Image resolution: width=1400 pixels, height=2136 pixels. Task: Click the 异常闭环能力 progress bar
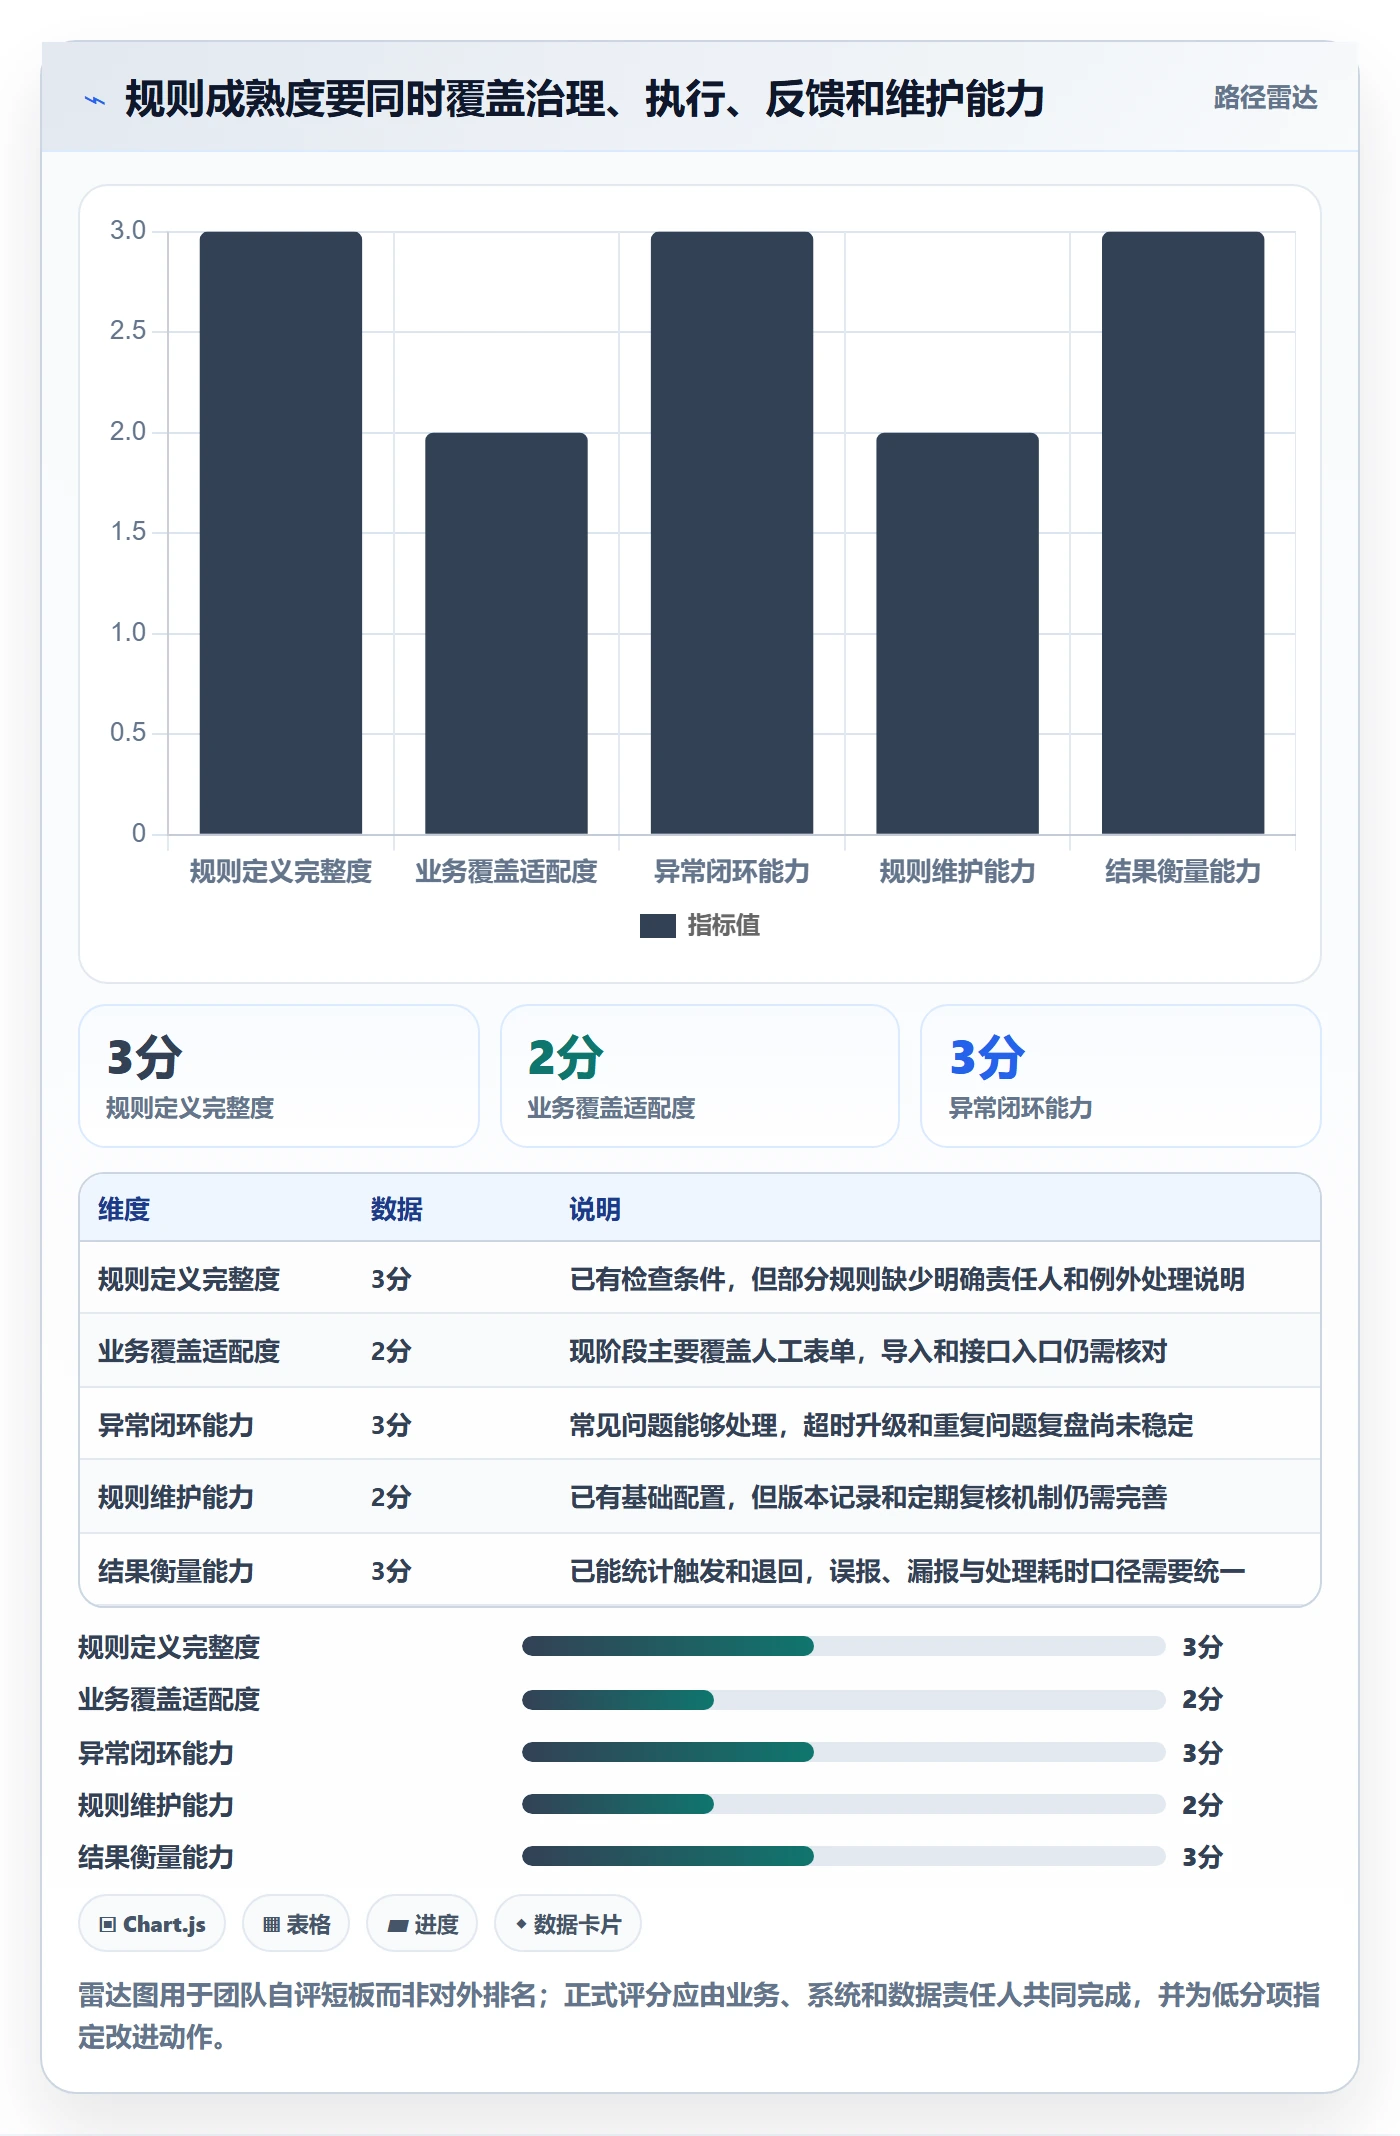843,1752
